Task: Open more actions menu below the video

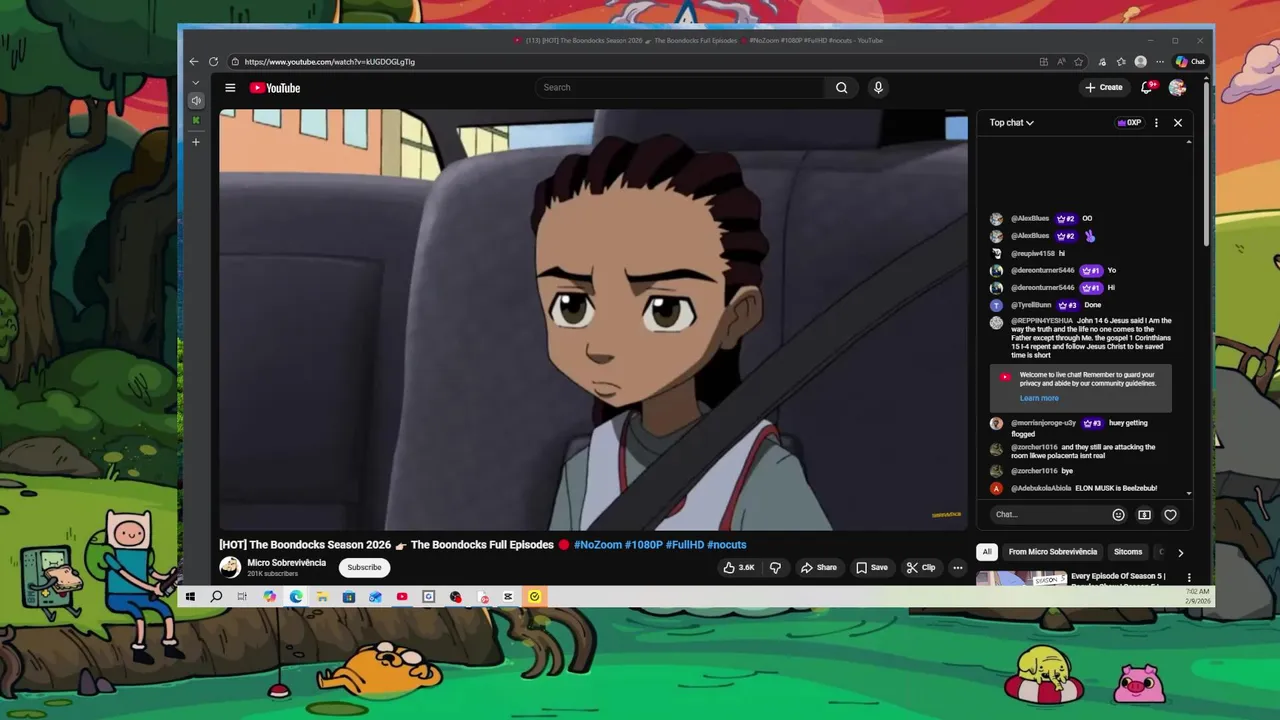Action: [x=957, y=568]
